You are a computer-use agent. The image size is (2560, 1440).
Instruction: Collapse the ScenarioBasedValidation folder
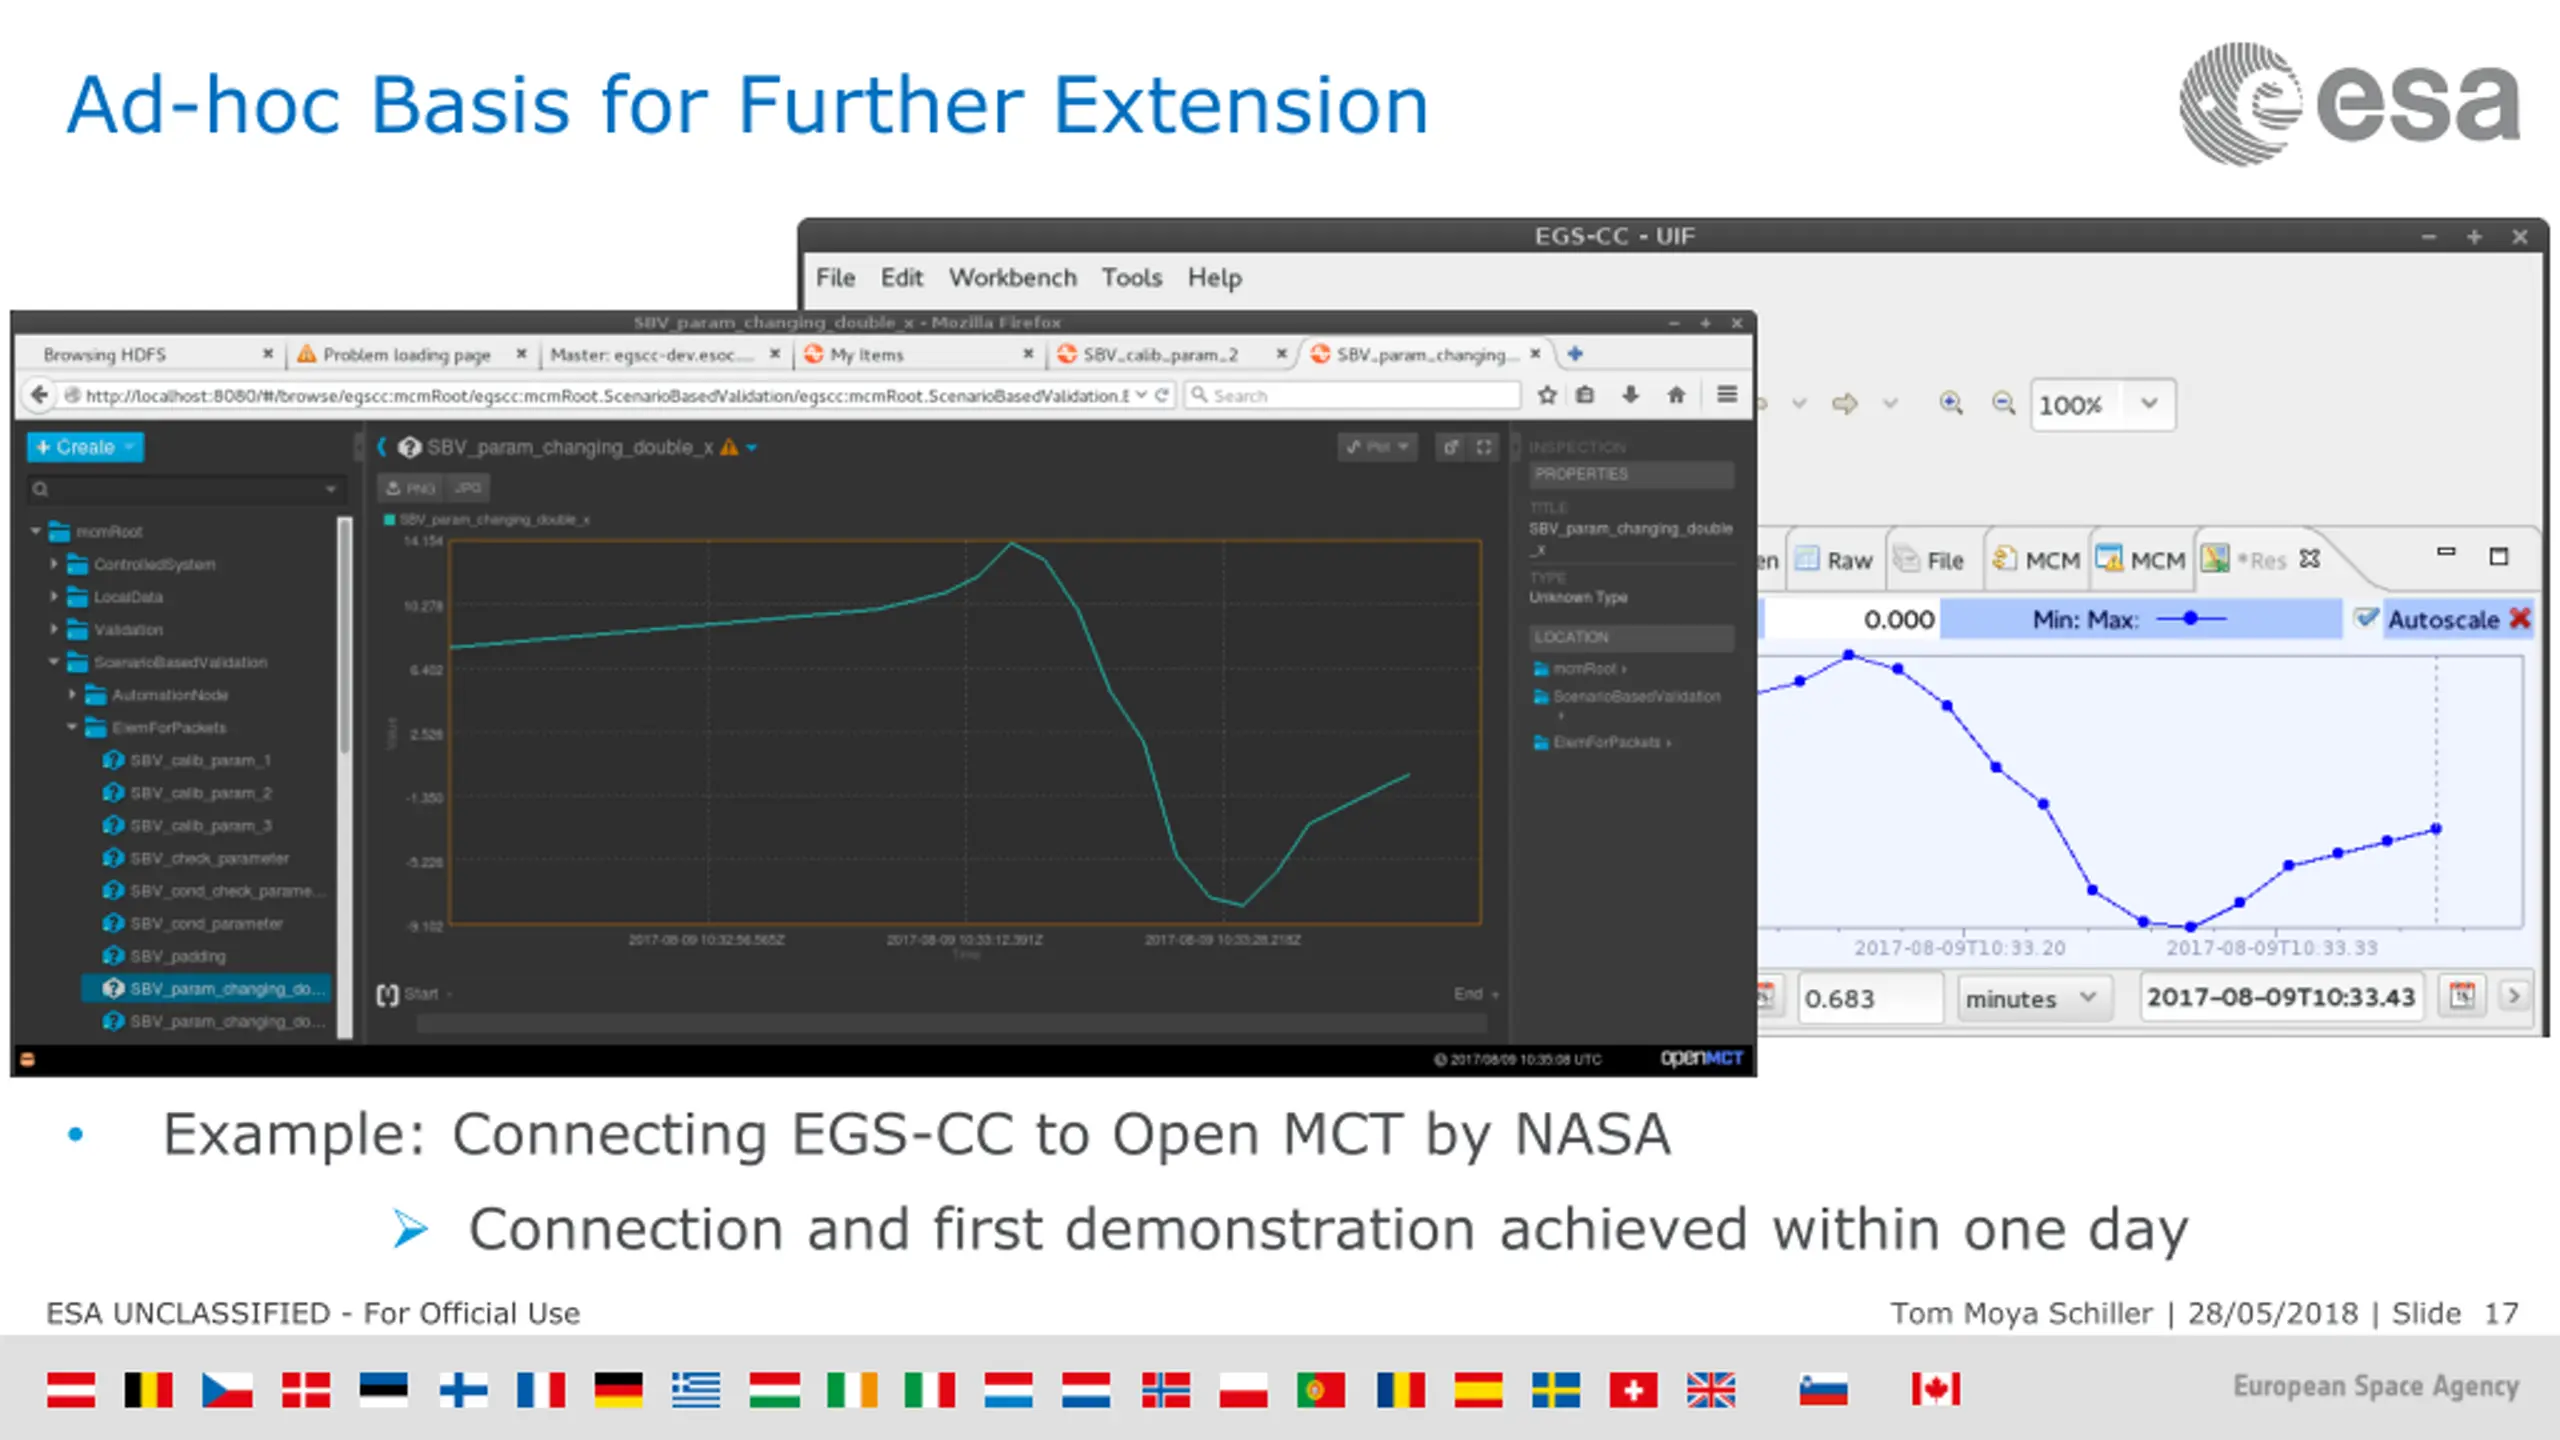point(54,662)
